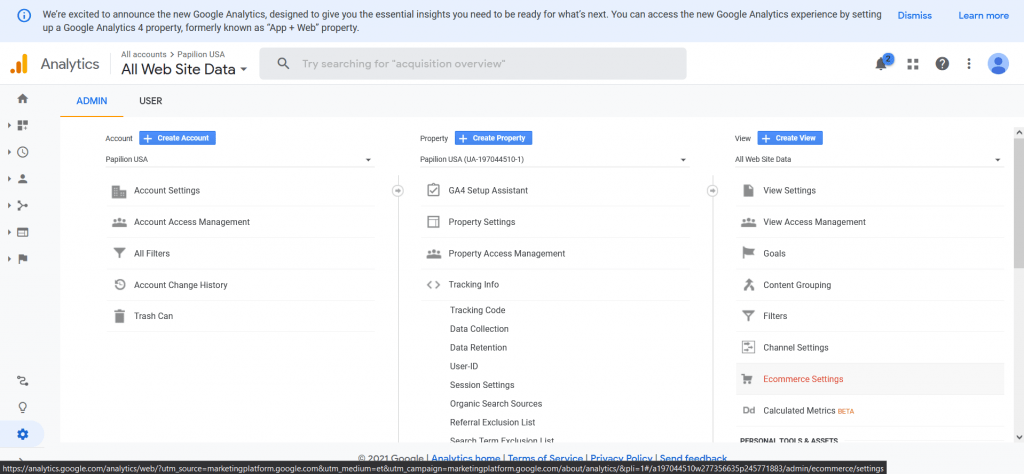This screenshot has height=474, width=1024.
Task: Click the Channel Settings icon
Action: click(x=748, y=347)
